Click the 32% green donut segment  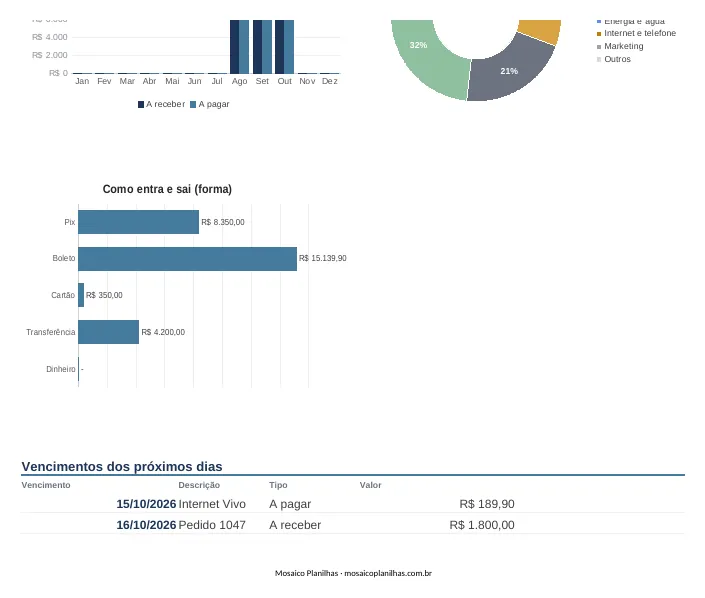click(425, 58)
